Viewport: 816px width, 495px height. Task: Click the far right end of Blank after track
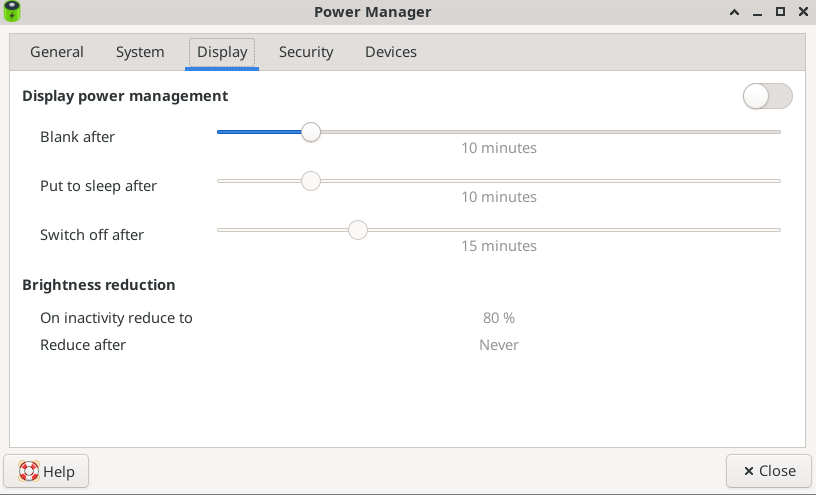[776, 132]
